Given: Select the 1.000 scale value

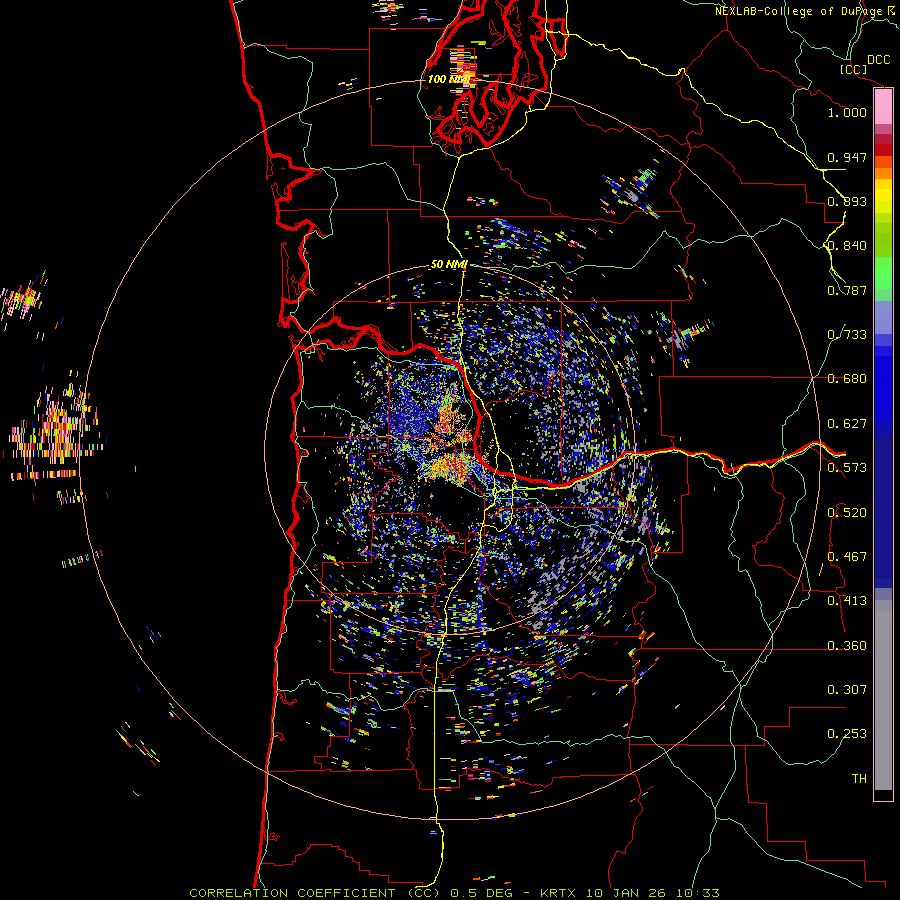Looking at the screenshot, I should click(x=847, y=112).
